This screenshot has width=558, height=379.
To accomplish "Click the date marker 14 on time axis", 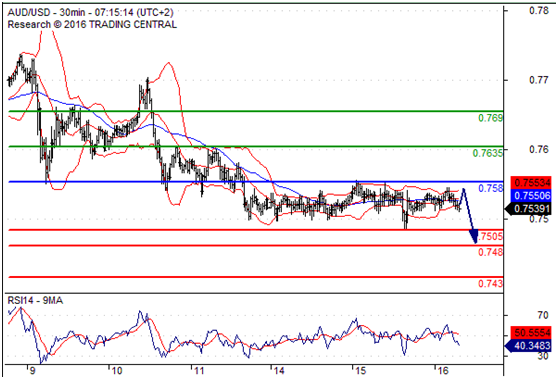I will [x=279, y=371].
